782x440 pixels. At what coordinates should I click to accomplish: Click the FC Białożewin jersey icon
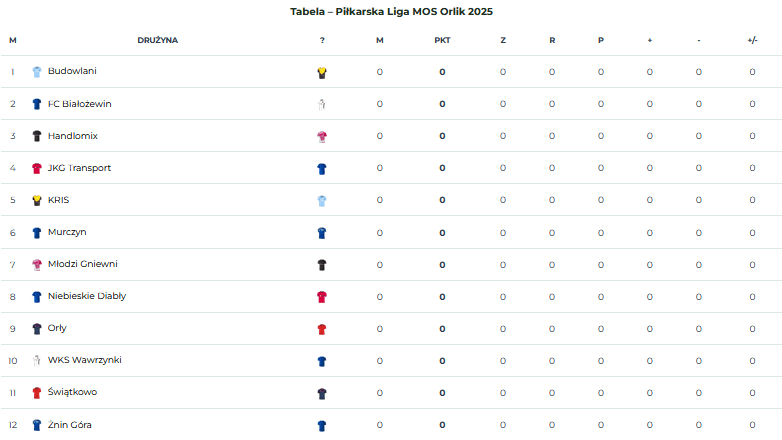[x=37, y=104]
